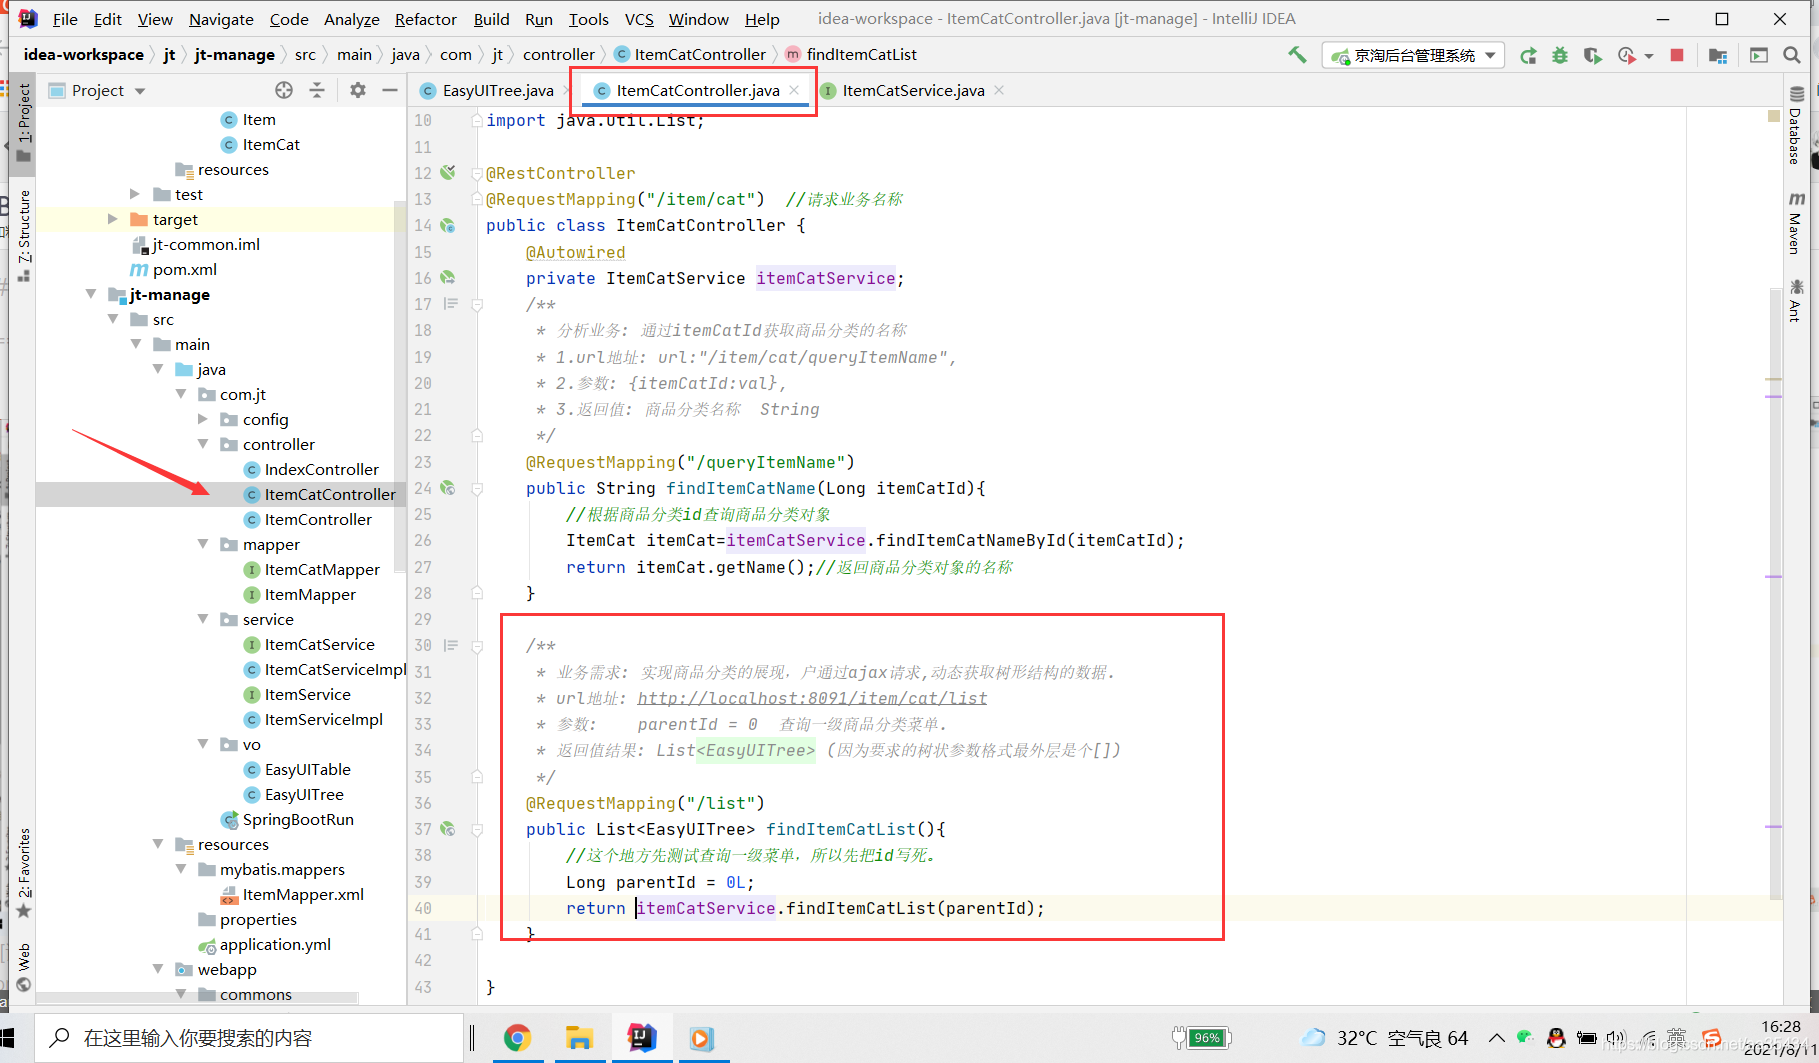The width and height of the screenshot is (1819, 1063).
Task: Toggle the Z: Structure tool window tab
Action: click(x=24, y=235)
